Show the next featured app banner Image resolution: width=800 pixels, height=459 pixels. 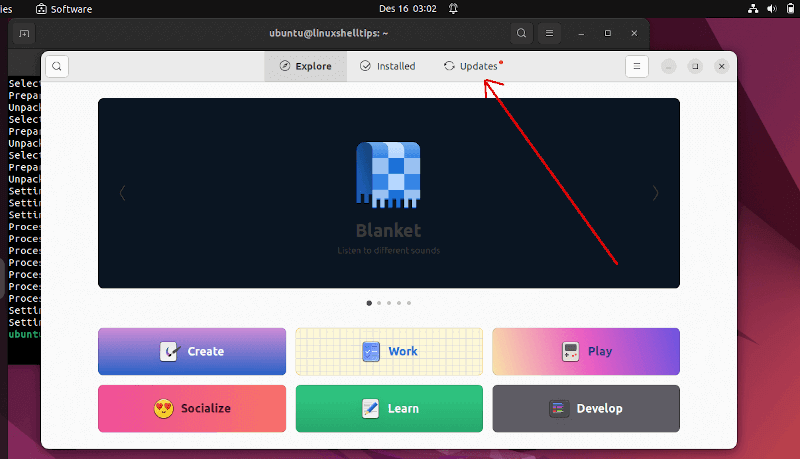point(655,193)
